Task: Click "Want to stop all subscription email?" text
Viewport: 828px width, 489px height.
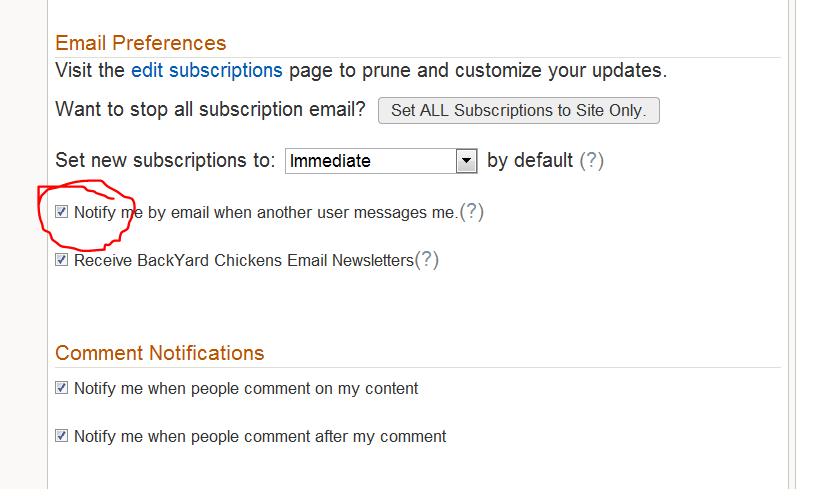Action: [211, 109]
